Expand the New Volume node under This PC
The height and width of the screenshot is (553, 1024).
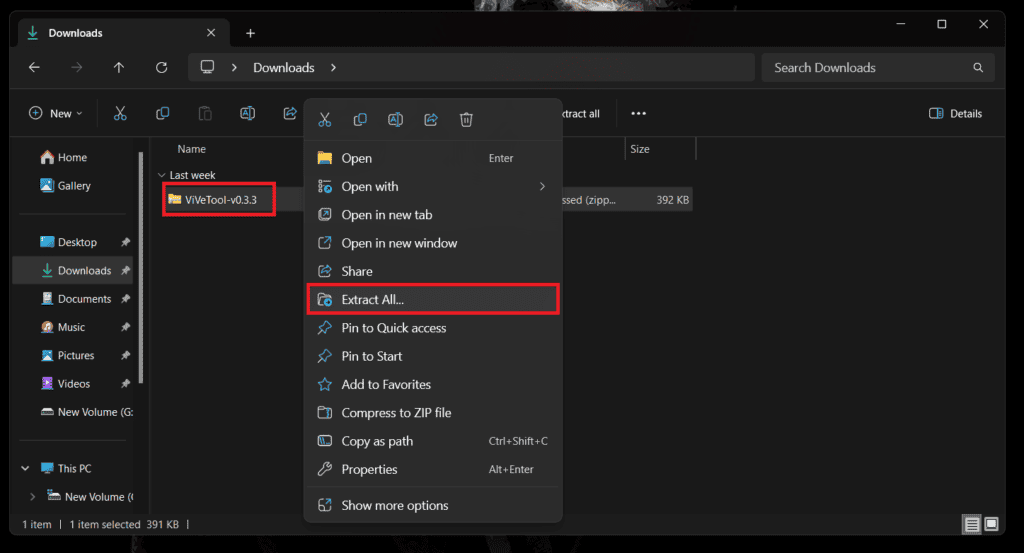pos(33,496)
